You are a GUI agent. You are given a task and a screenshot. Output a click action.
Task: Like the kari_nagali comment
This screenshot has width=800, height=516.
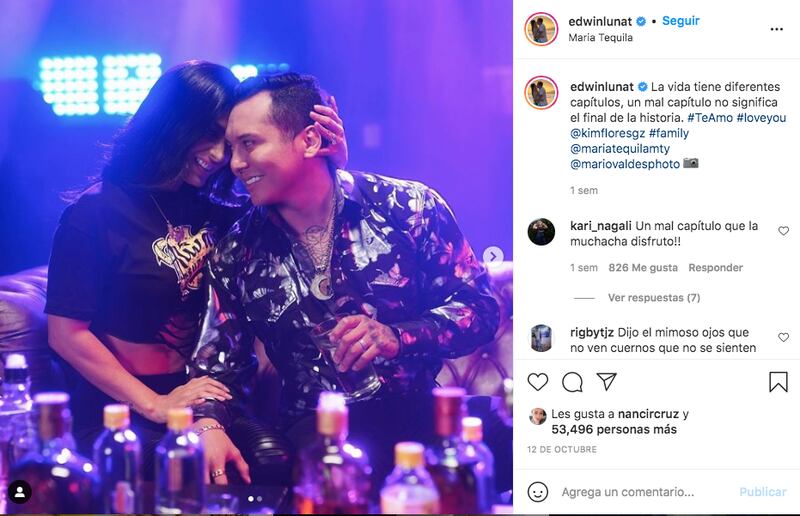coord(783,231)
